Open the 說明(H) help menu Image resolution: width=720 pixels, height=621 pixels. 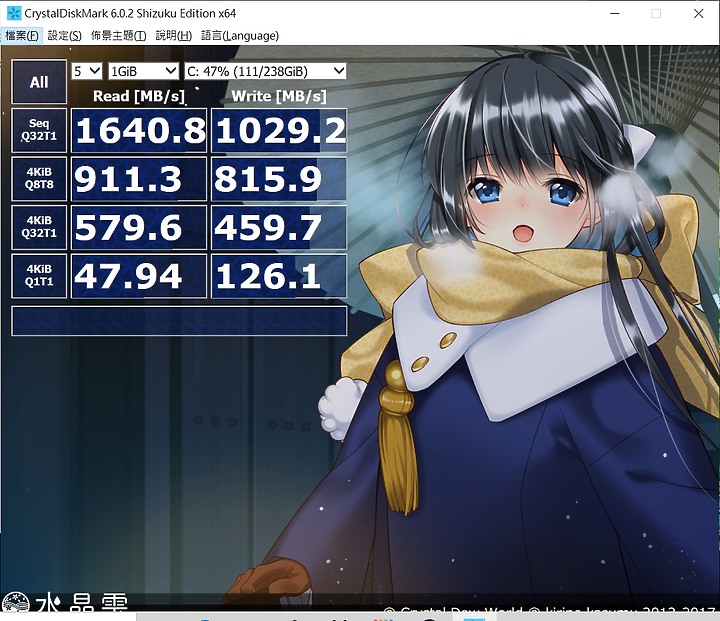174,36
